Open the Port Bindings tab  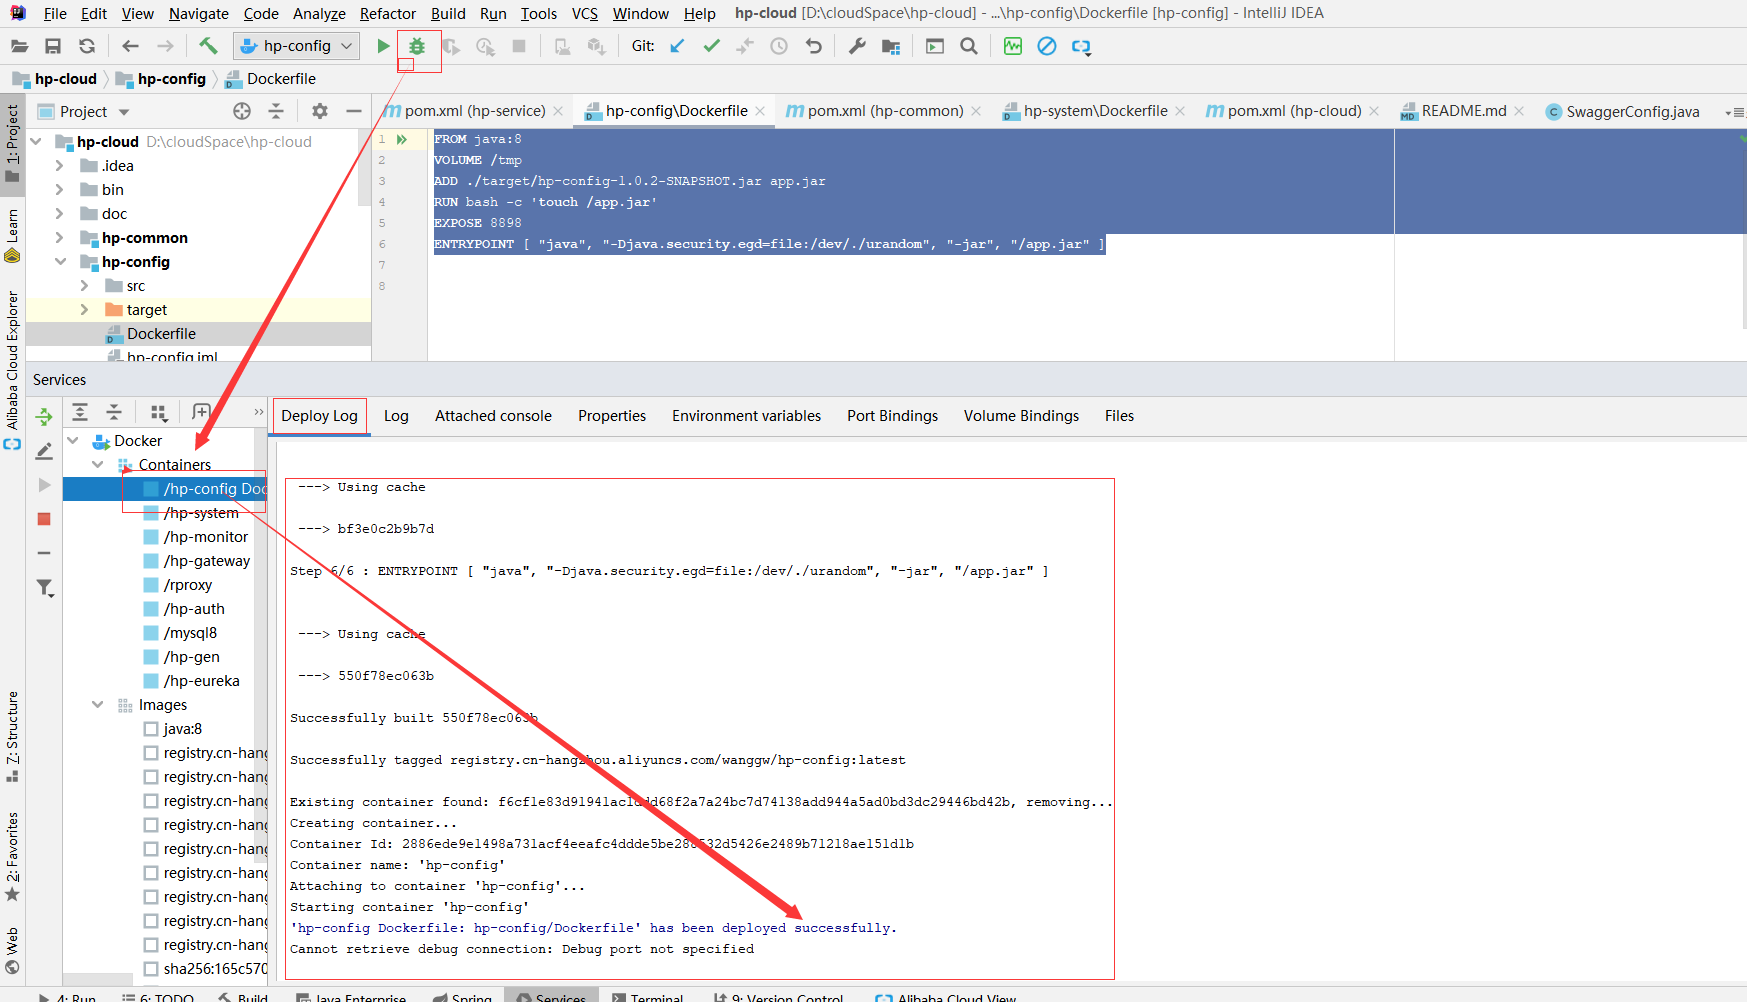point(892,416)
